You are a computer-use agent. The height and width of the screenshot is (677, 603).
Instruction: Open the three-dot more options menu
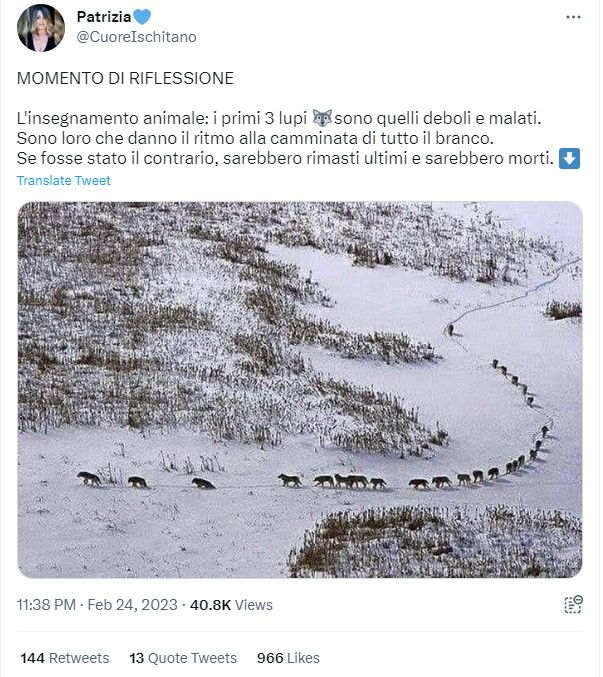573,17
